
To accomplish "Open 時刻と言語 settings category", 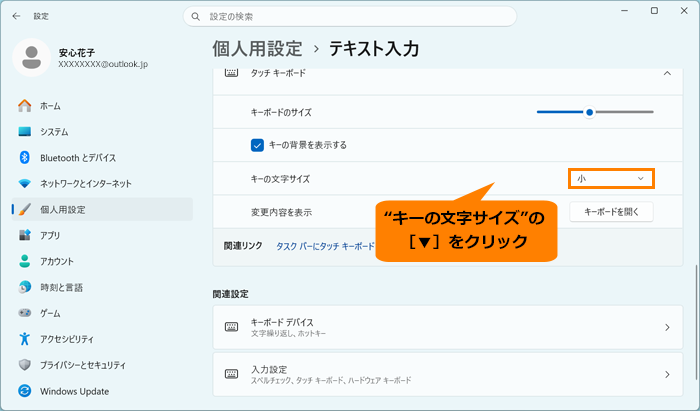I will pos(102,287).
